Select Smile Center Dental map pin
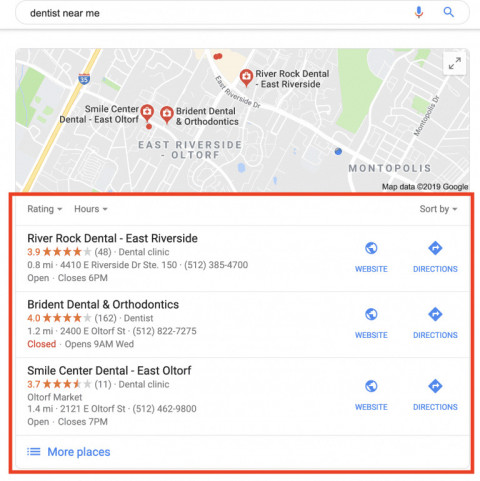The image size is (480, 481). (147, 113)
